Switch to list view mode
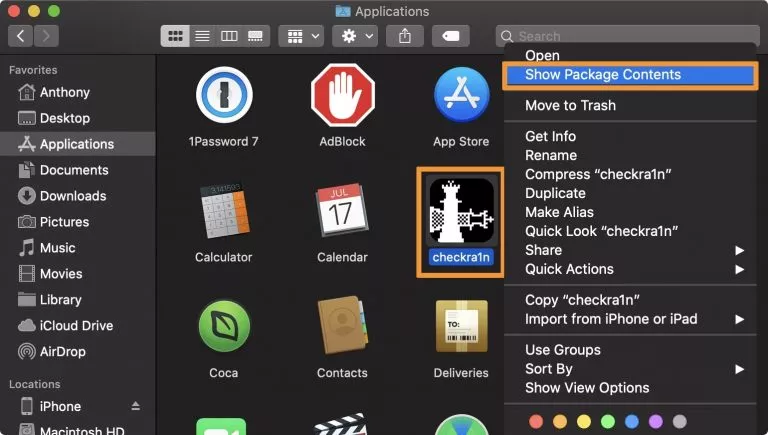 click(202, 36)
